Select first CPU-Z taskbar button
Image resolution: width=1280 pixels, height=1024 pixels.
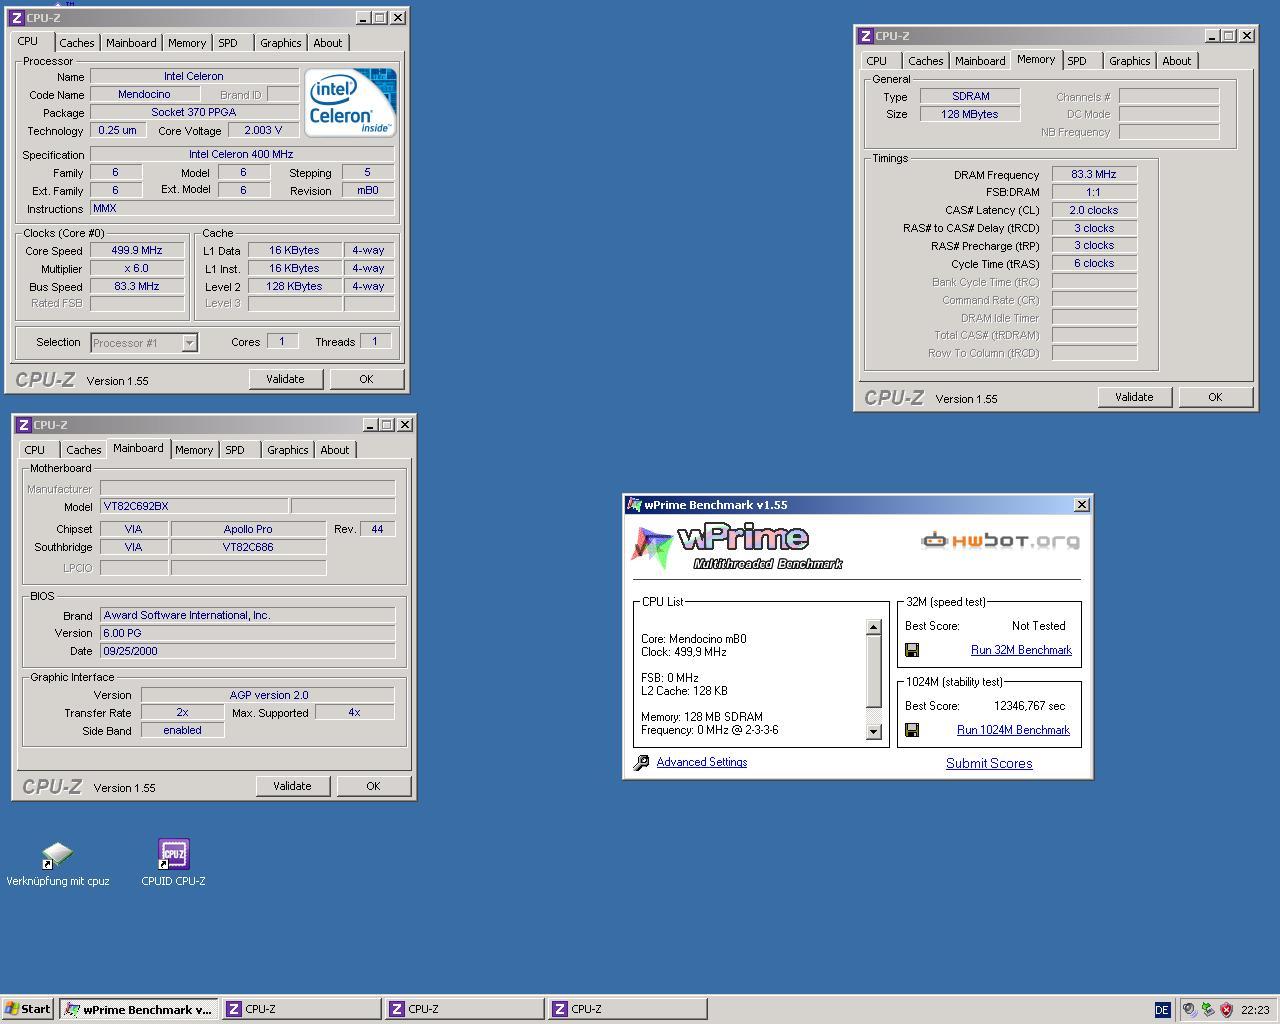(301, 1009)
